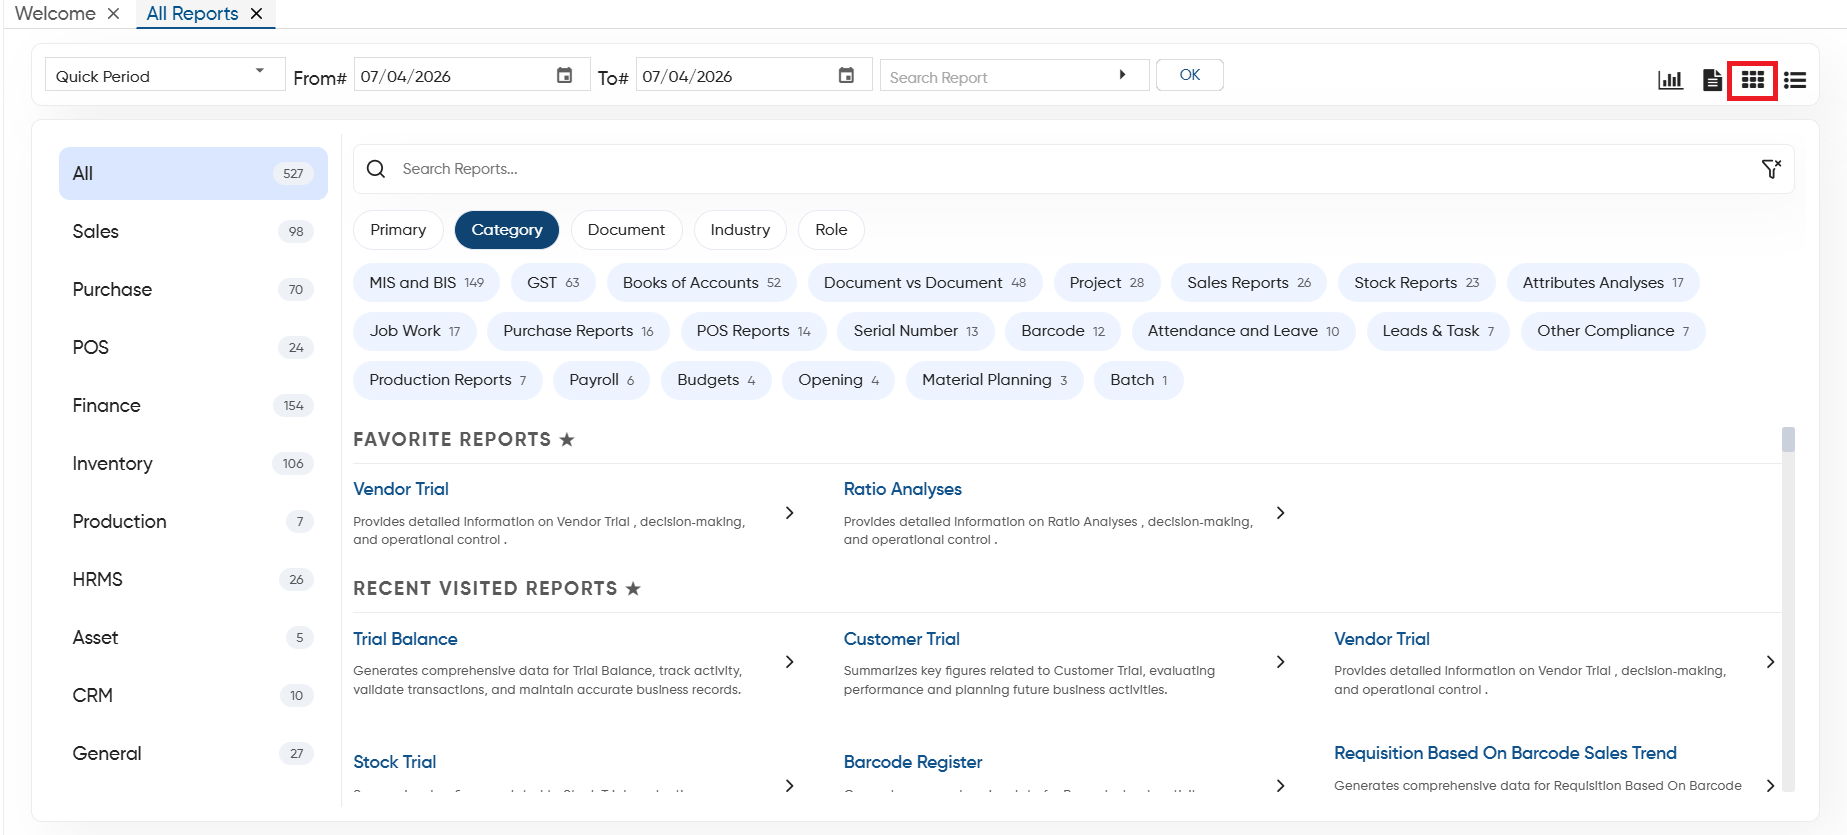
Task: Open the Quick Period dropdown
Action: 165,75
